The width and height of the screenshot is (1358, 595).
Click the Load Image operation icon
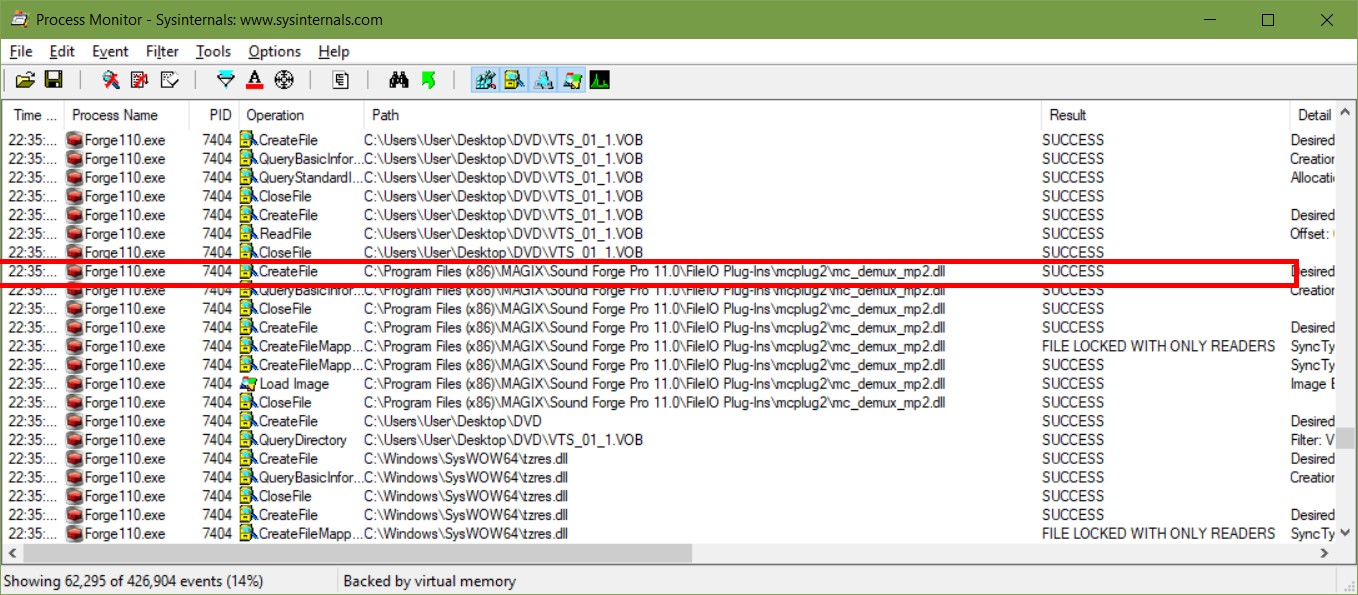tap(249, 384)
